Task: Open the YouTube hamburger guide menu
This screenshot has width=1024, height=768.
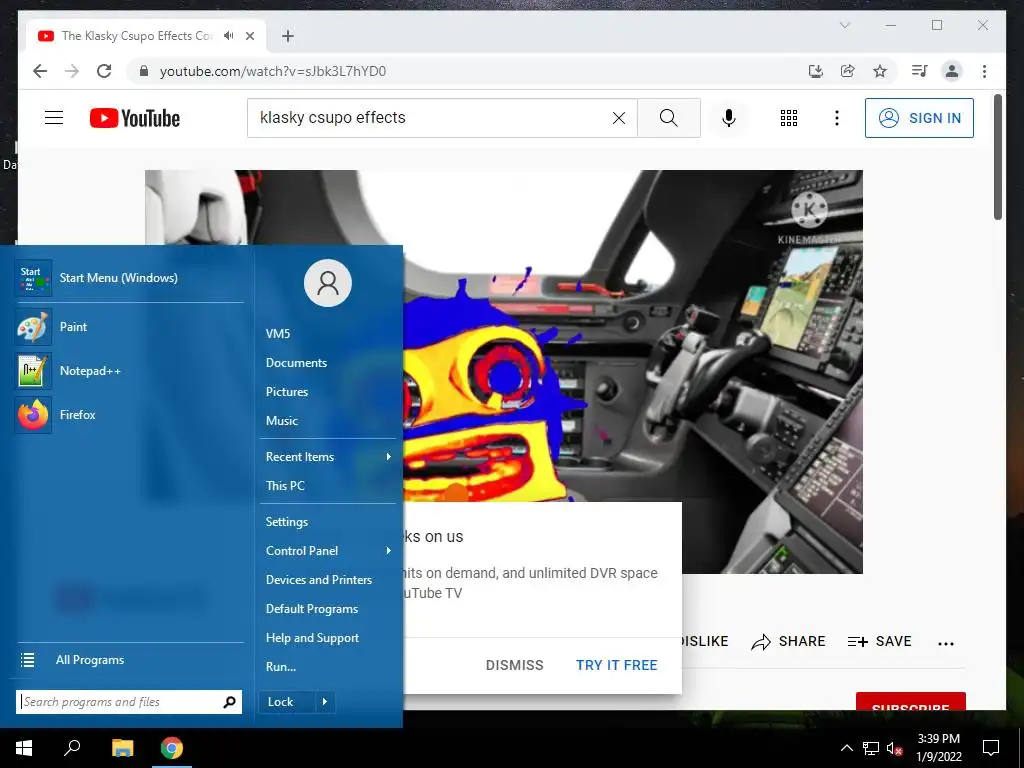Action: point(54,118)
